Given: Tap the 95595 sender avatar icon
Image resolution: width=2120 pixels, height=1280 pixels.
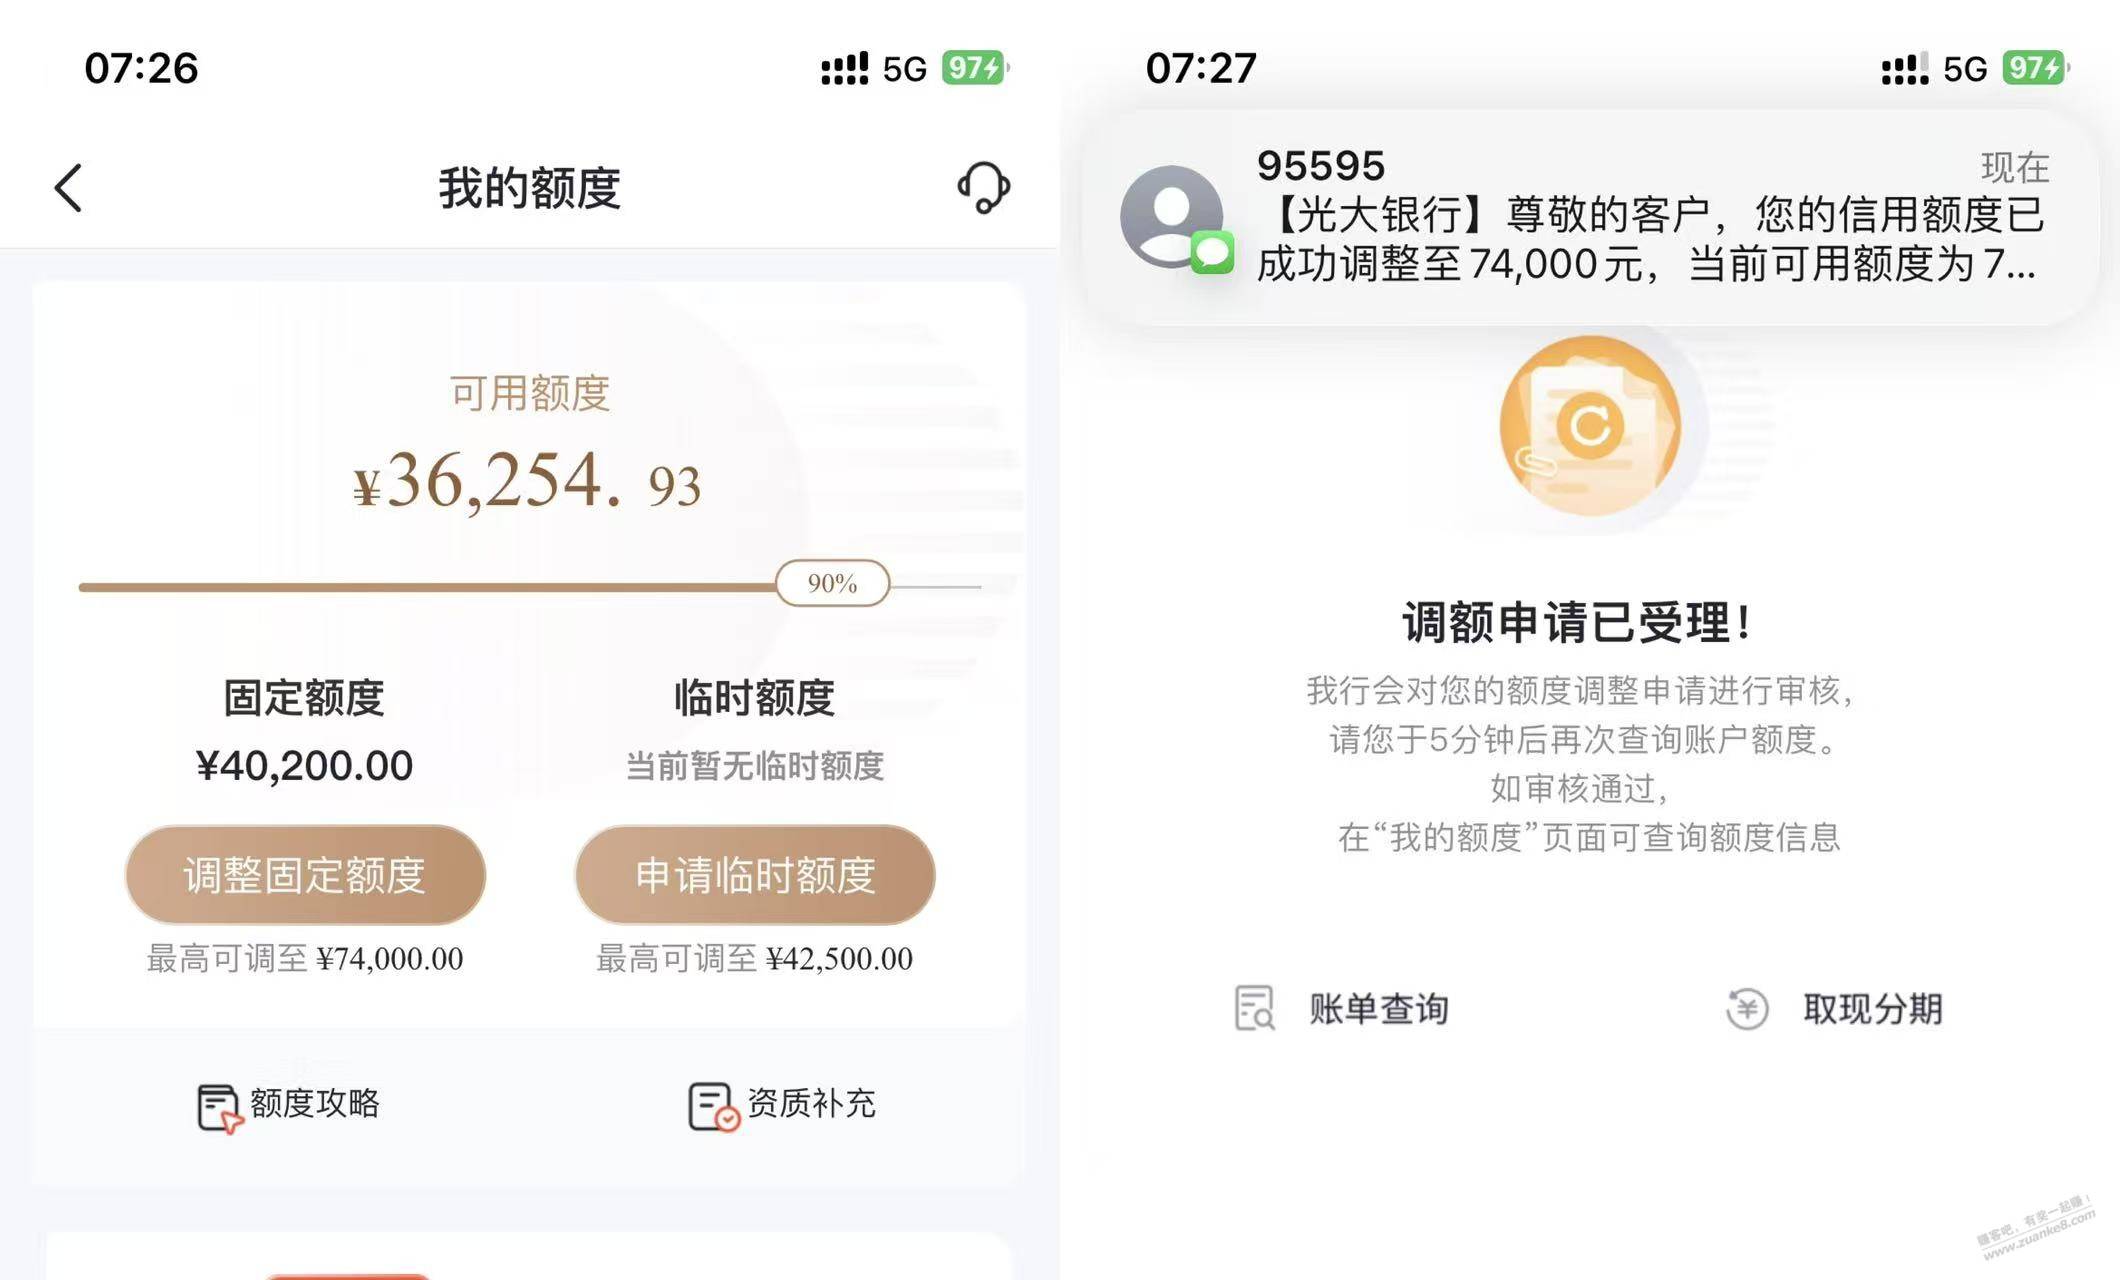Looking at the screenshot, I should click(1174, 218).
